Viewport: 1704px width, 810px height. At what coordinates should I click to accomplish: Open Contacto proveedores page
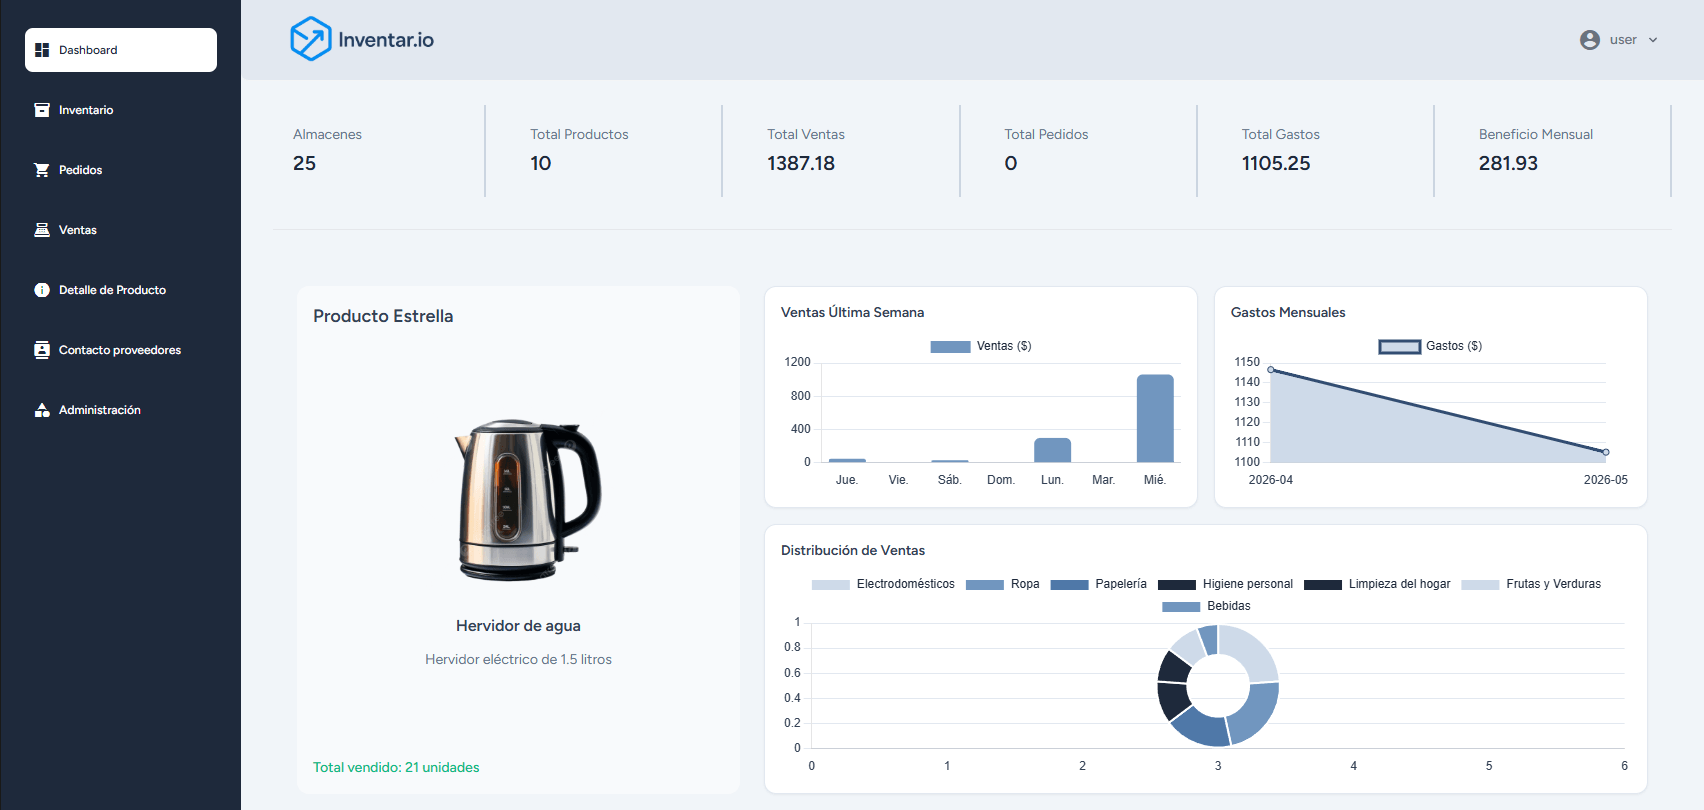pyautogui.click(x=121, y=350)
